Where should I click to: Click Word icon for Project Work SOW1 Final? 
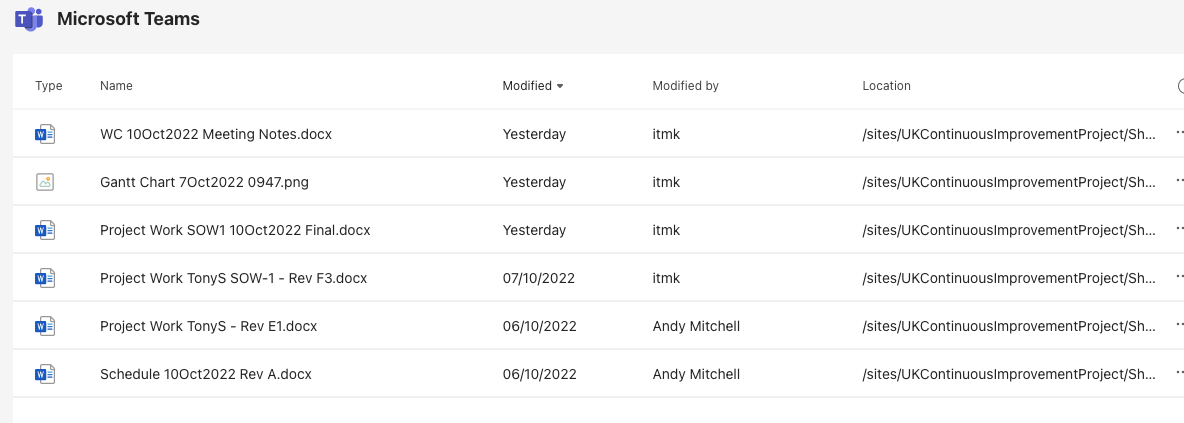tap(45, 230)
